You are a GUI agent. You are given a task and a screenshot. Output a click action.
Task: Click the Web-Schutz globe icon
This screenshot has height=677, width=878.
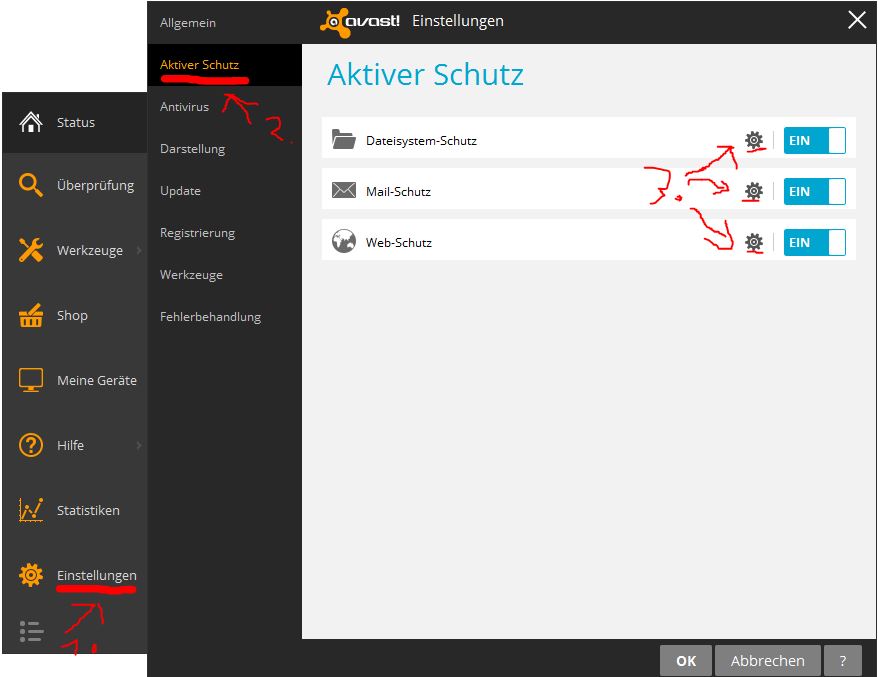(343, 241)
